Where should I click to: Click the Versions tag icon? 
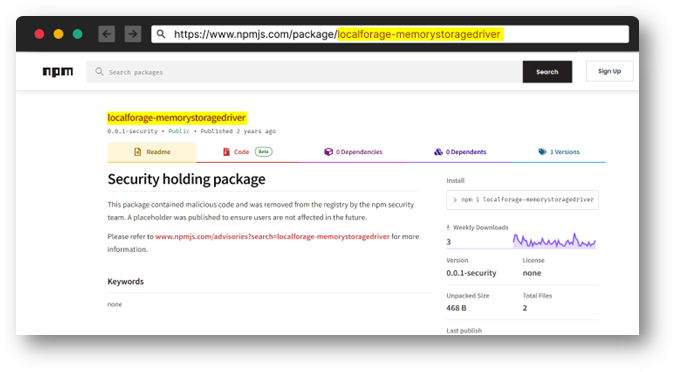pyautogui.click(x=542, y=152)
